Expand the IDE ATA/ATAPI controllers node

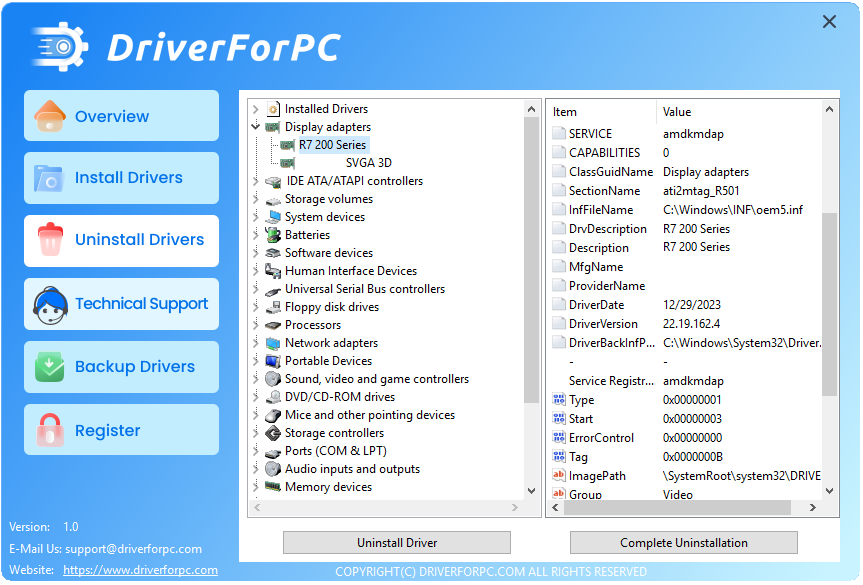pos(256,181)
